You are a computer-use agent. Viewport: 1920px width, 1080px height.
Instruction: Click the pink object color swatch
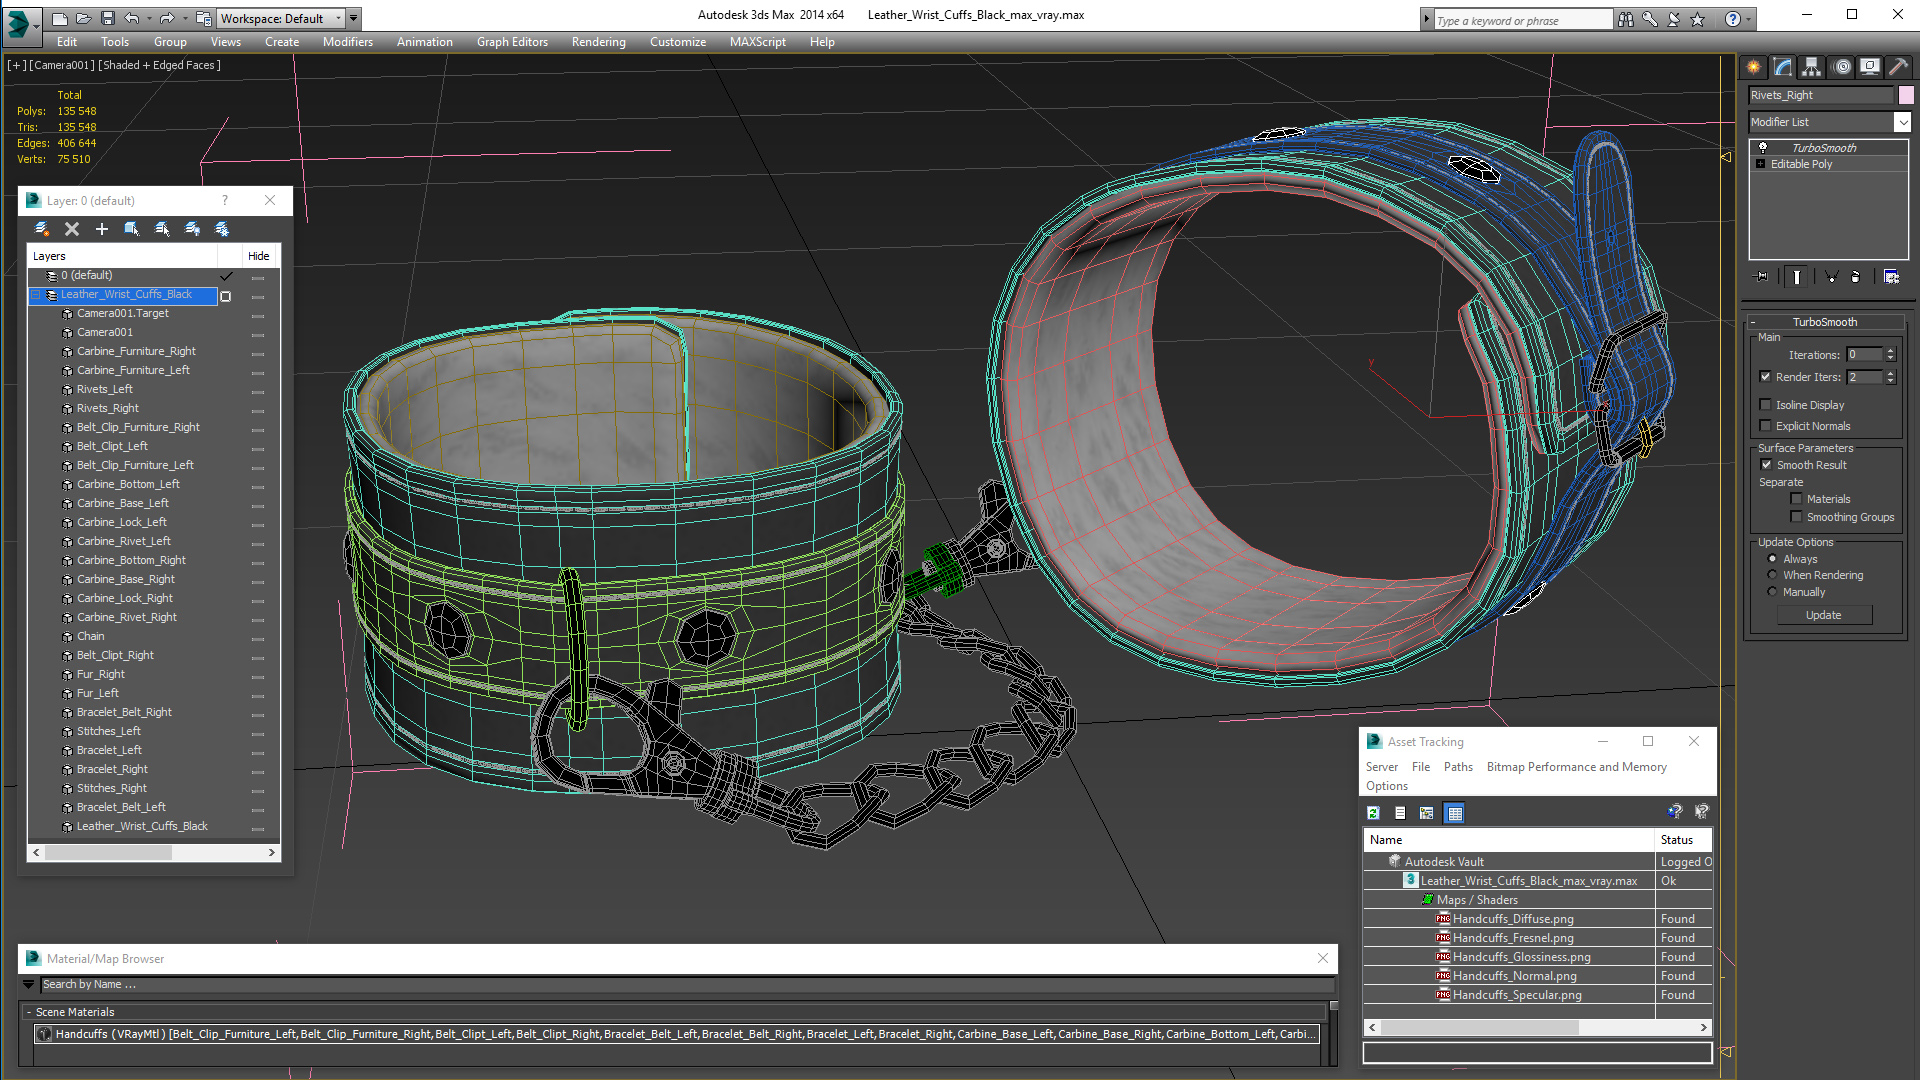pos(1906,95)
